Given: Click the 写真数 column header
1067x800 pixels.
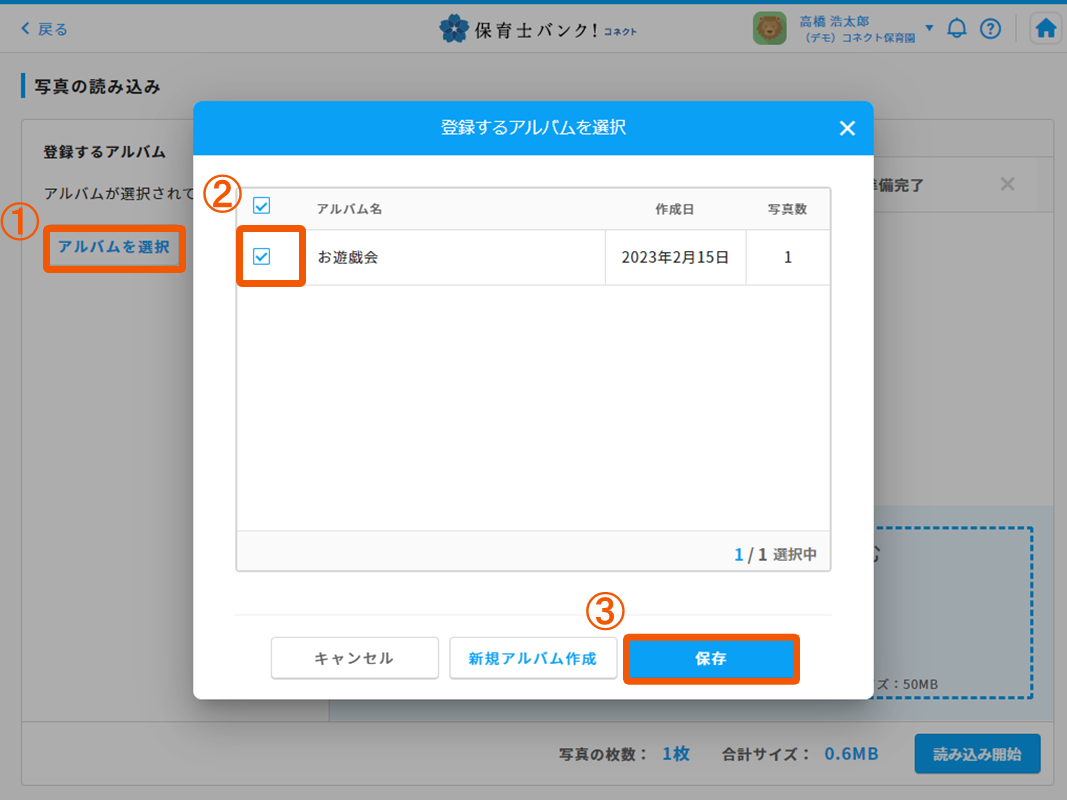Looking at the screenshot, I should pos(787,209).
